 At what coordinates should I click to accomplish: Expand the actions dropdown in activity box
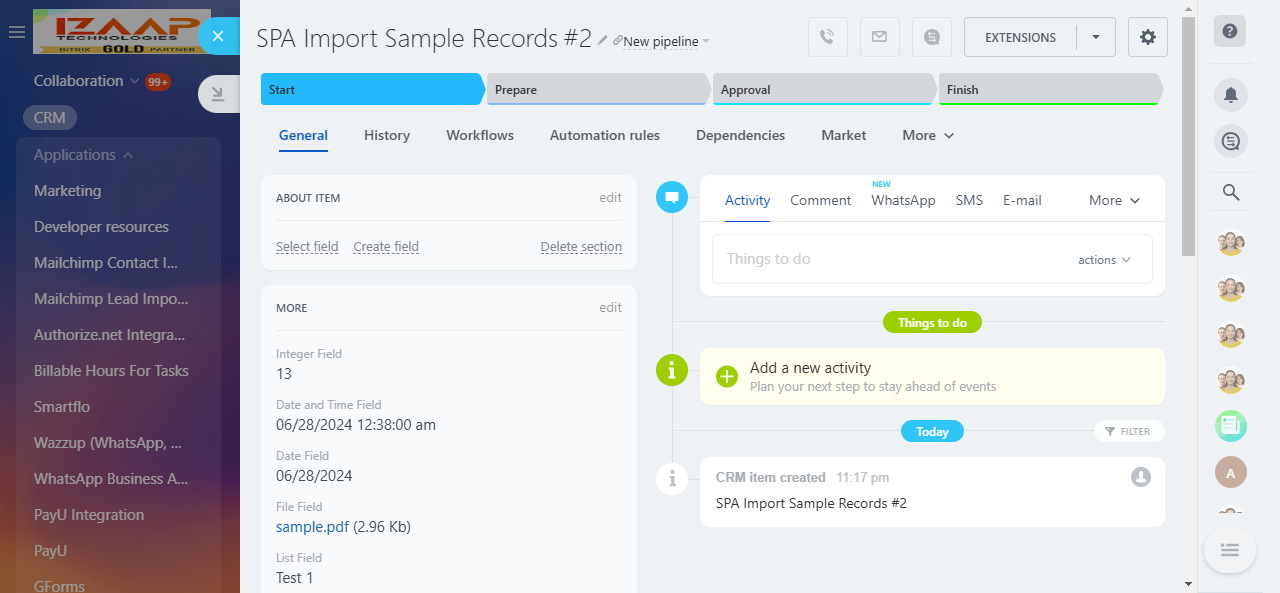tap(1104, 260)
